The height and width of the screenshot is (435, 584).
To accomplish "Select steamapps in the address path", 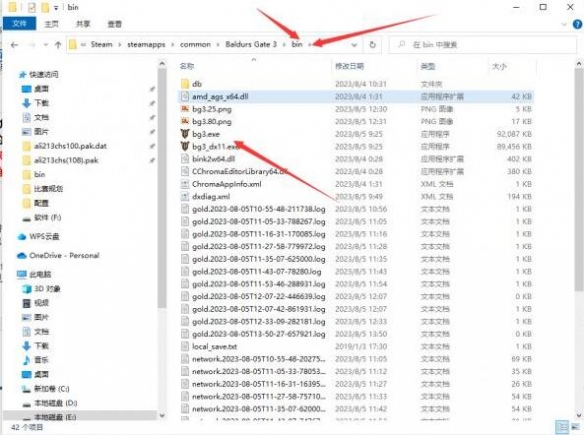I will [x=146, y=44].
